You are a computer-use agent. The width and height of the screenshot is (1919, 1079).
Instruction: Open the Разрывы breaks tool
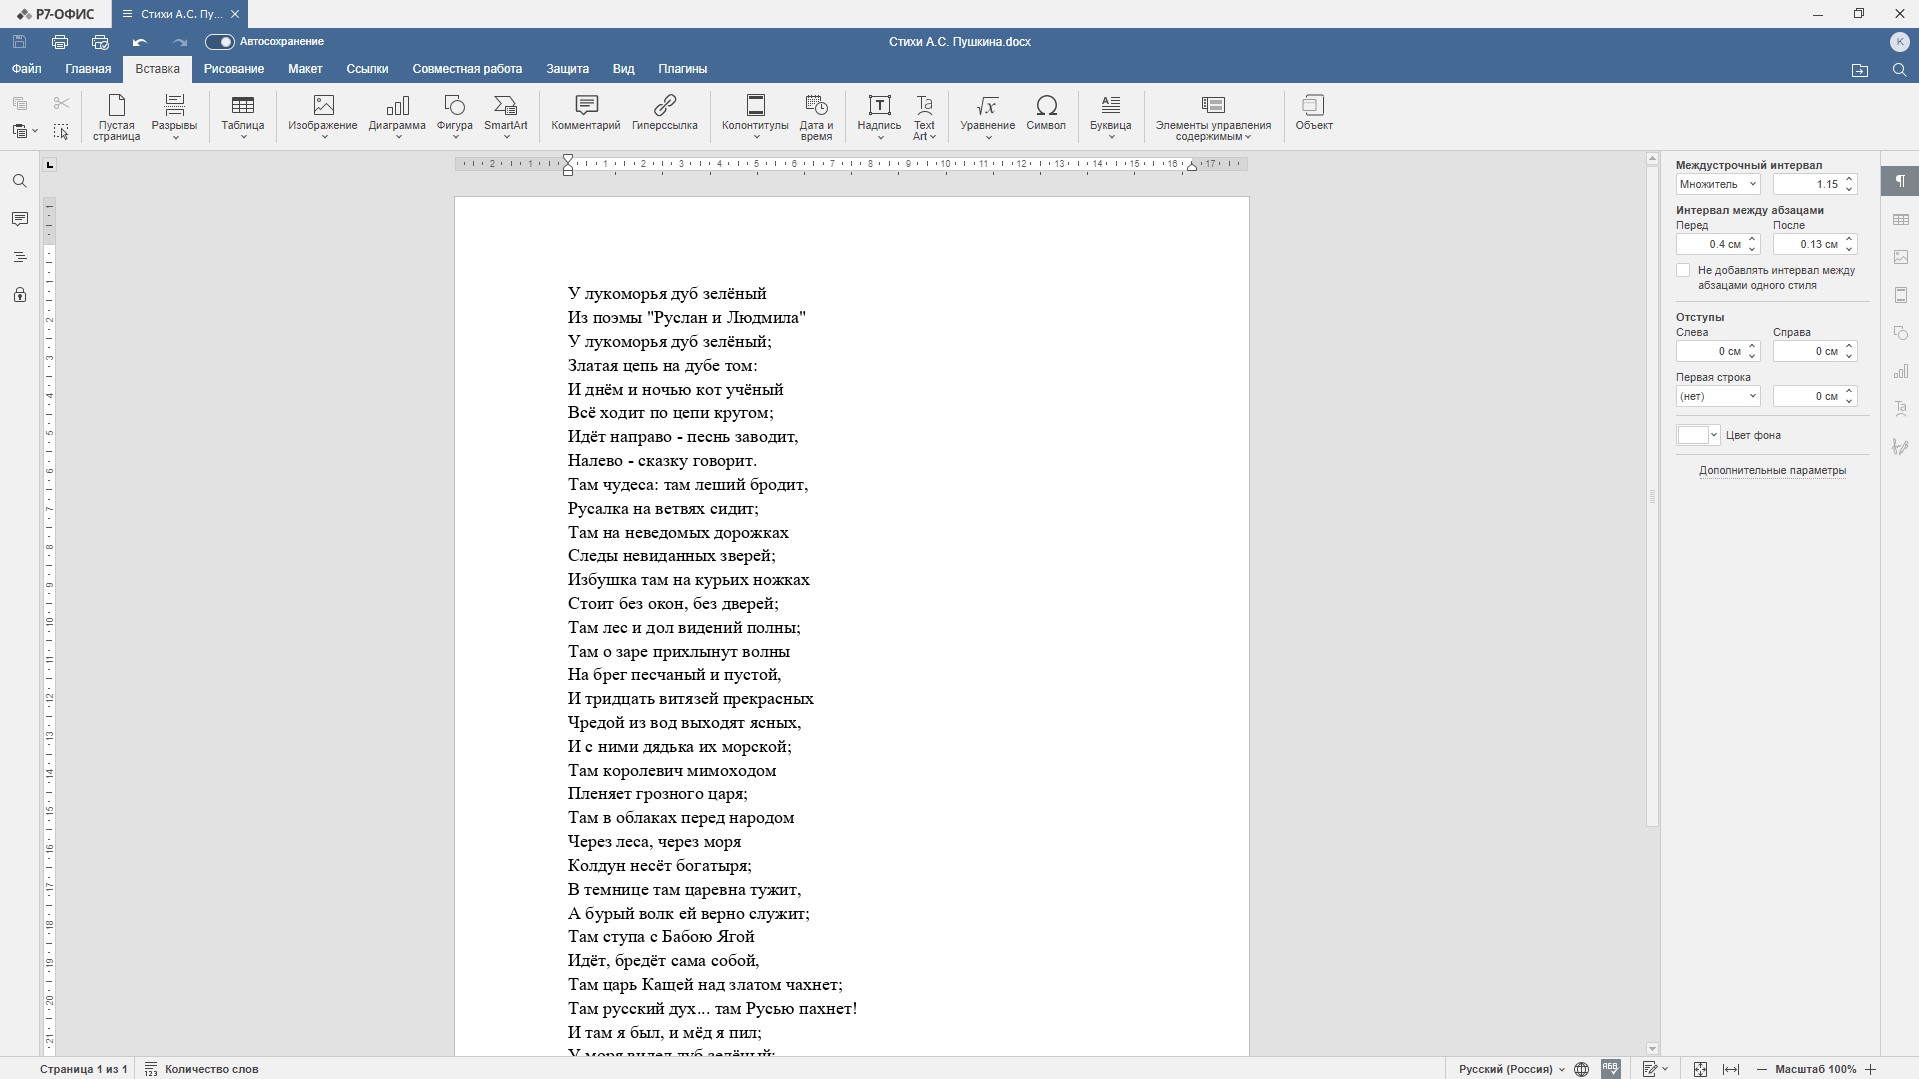pos(174,117)
